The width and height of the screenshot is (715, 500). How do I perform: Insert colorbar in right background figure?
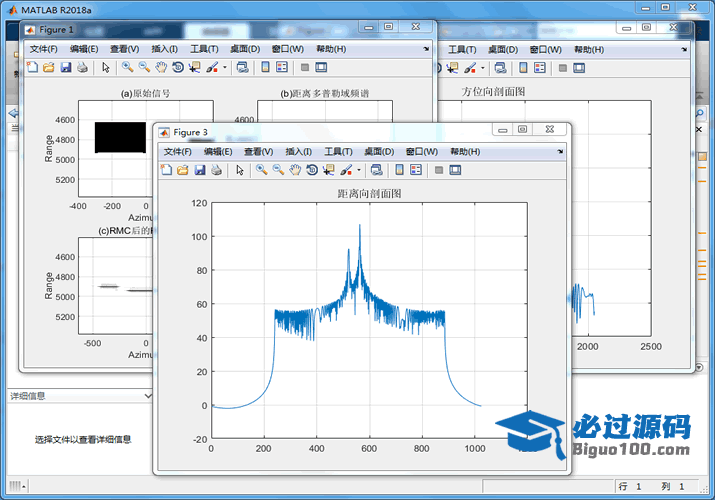coord(523,68)
